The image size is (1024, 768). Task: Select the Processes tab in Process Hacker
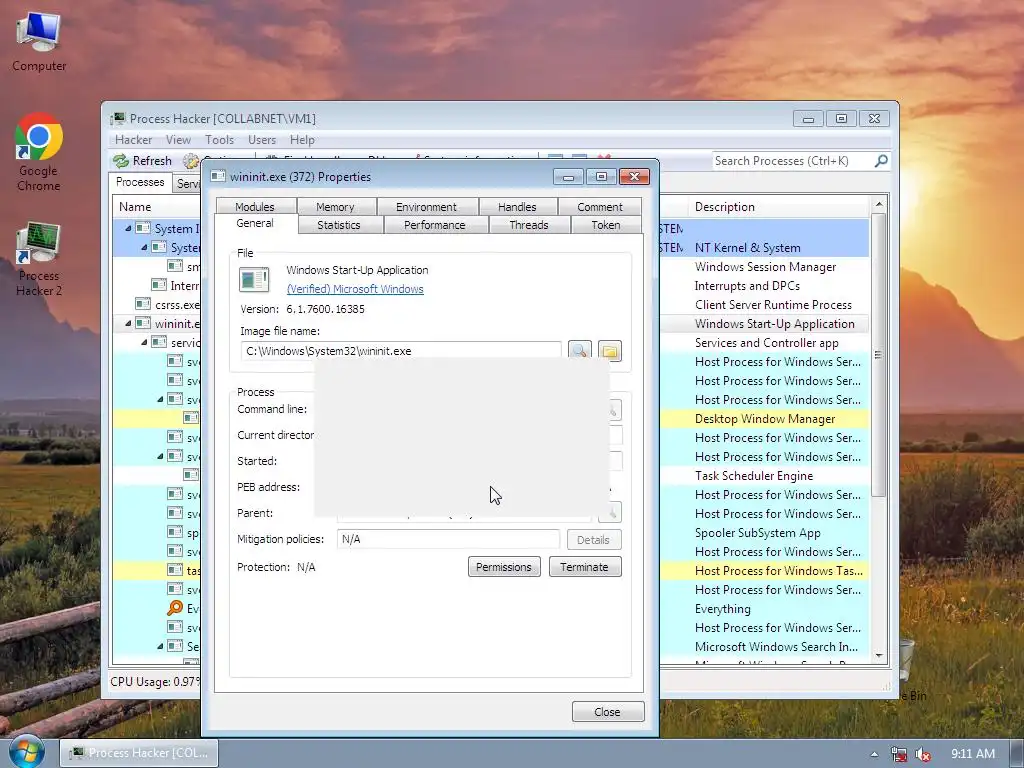140,182
